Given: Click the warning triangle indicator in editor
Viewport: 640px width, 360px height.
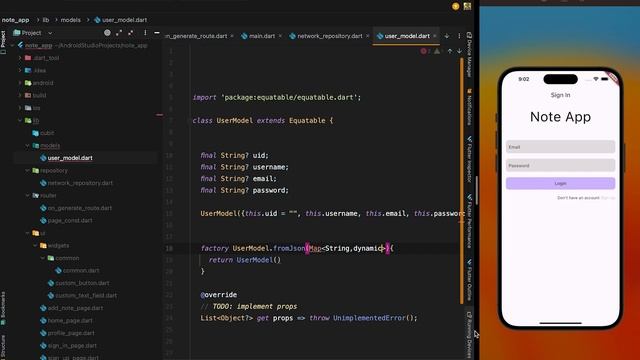Looking at the screenshot, I should pyautogui.click(x=438, y=51).
